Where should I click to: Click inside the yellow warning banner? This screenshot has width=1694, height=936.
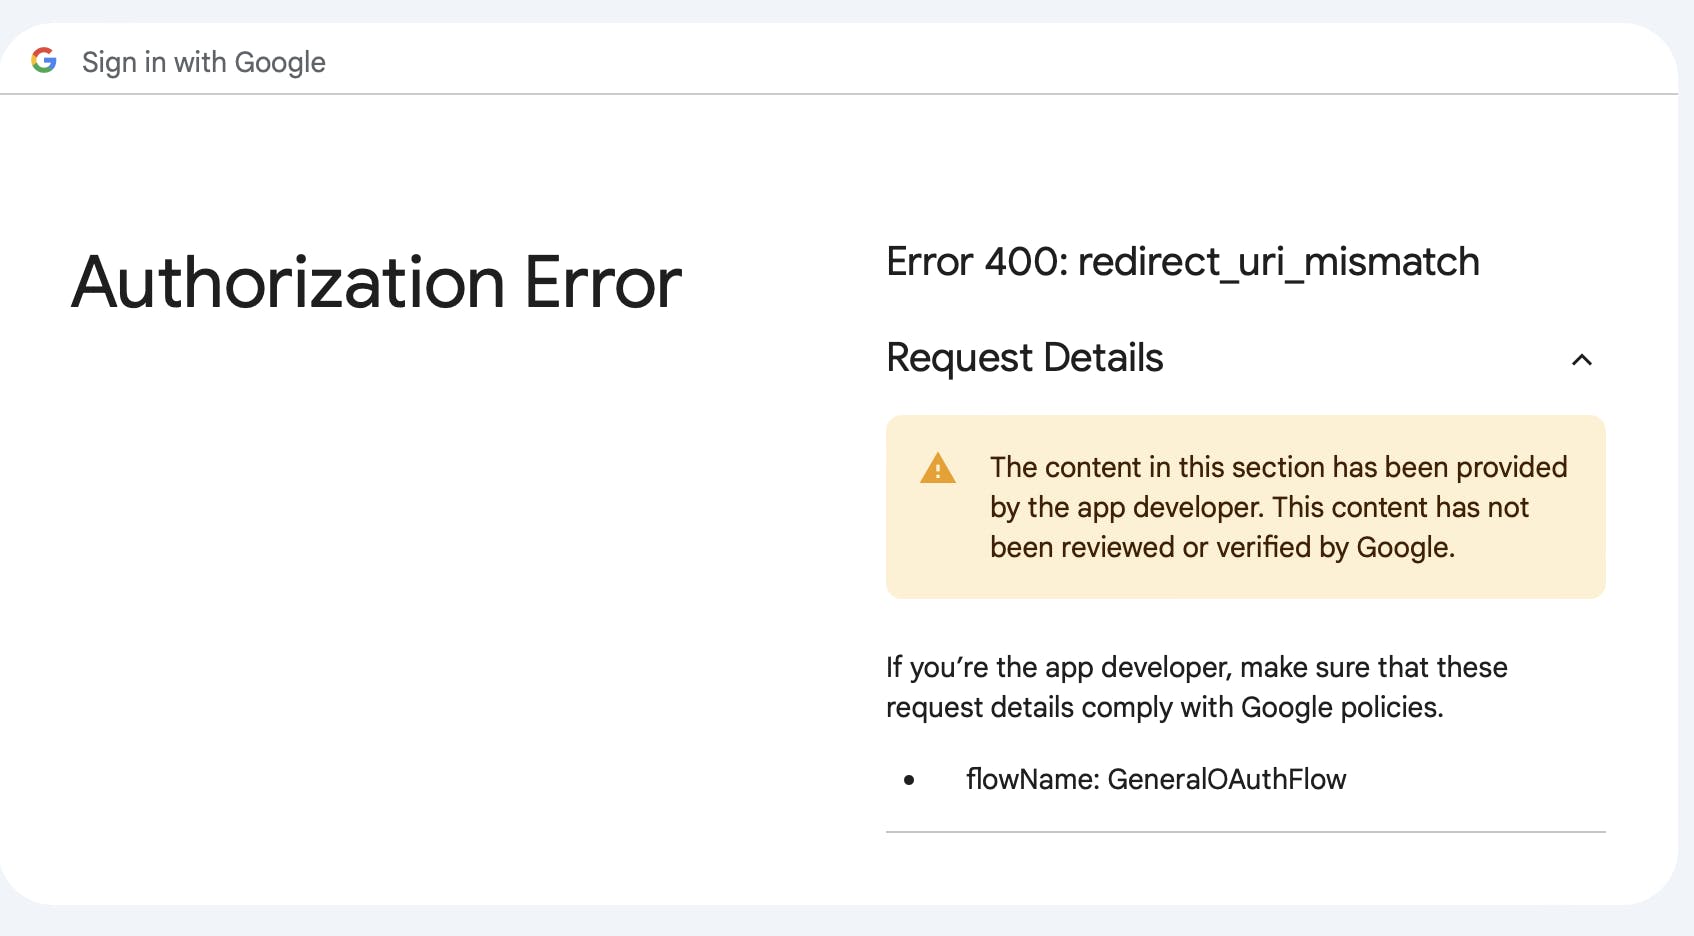pos(1245,507)
